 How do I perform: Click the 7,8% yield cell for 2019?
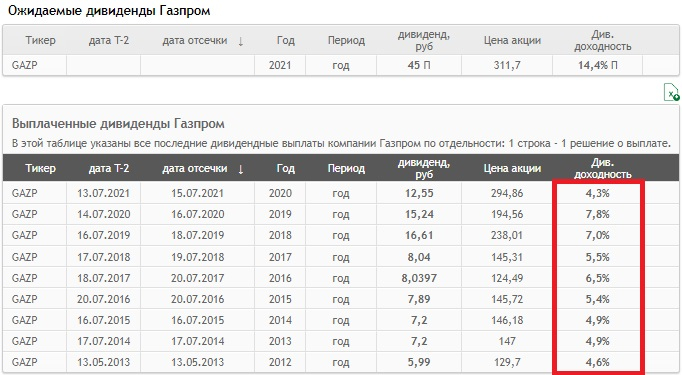tap(598, 214)
